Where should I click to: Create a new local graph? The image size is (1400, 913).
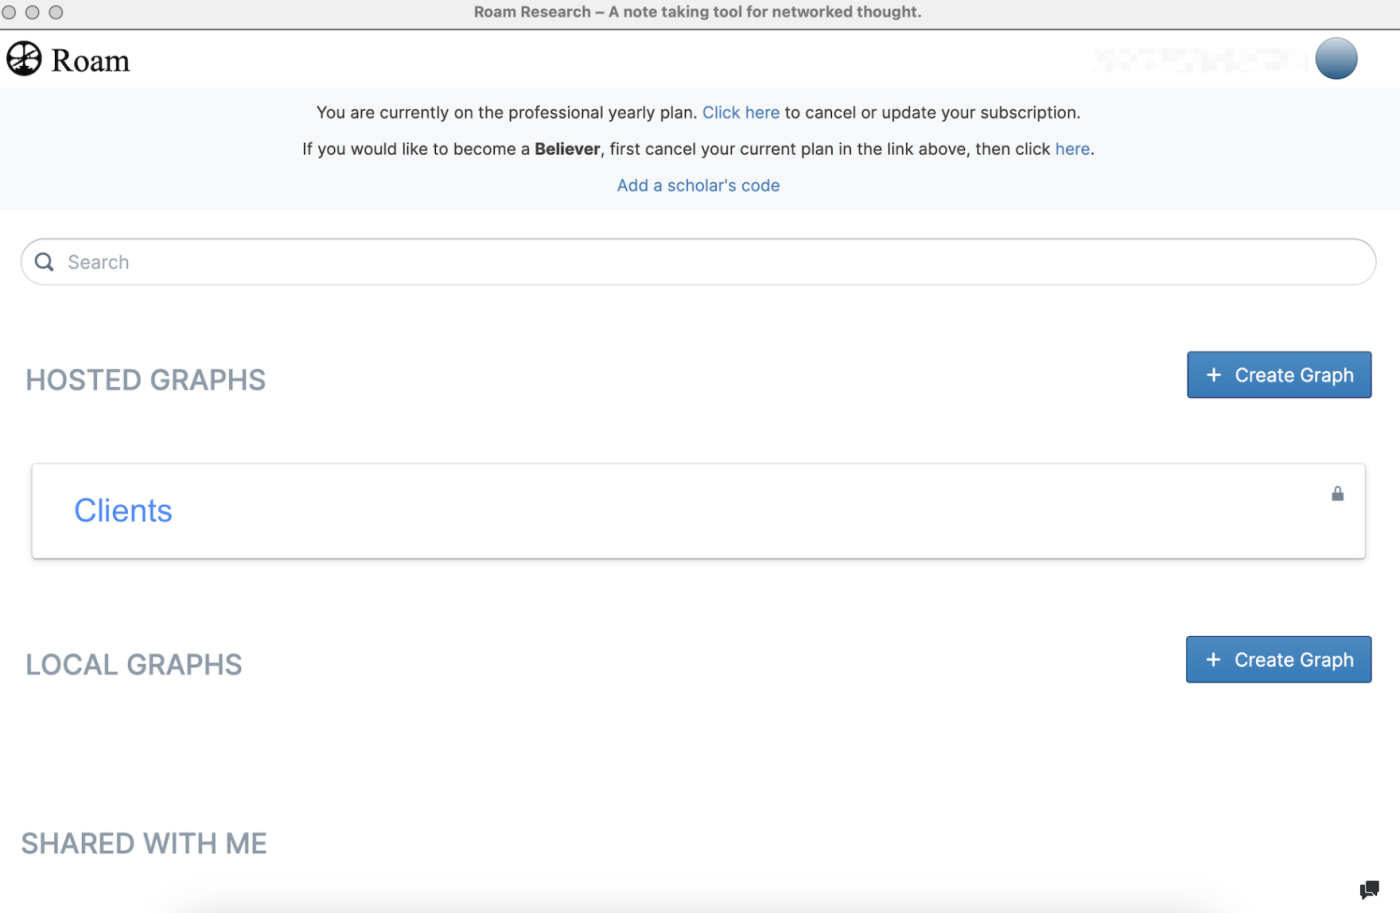(1278, 660)
